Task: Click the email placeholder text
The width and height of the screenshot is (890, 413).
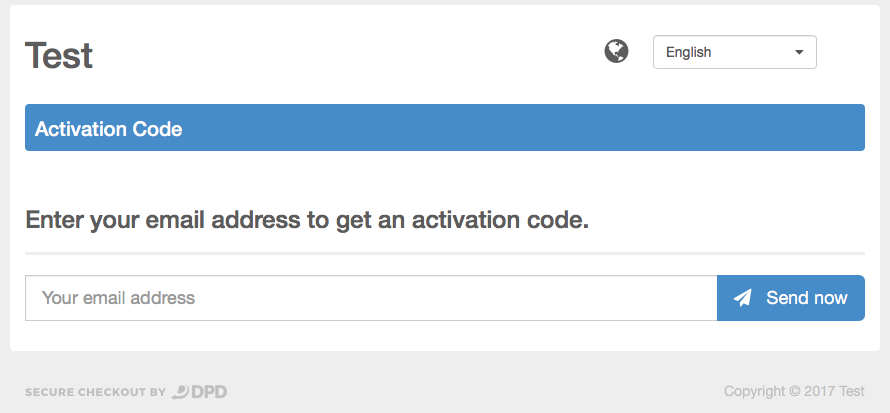Action: tap(119, 298)
